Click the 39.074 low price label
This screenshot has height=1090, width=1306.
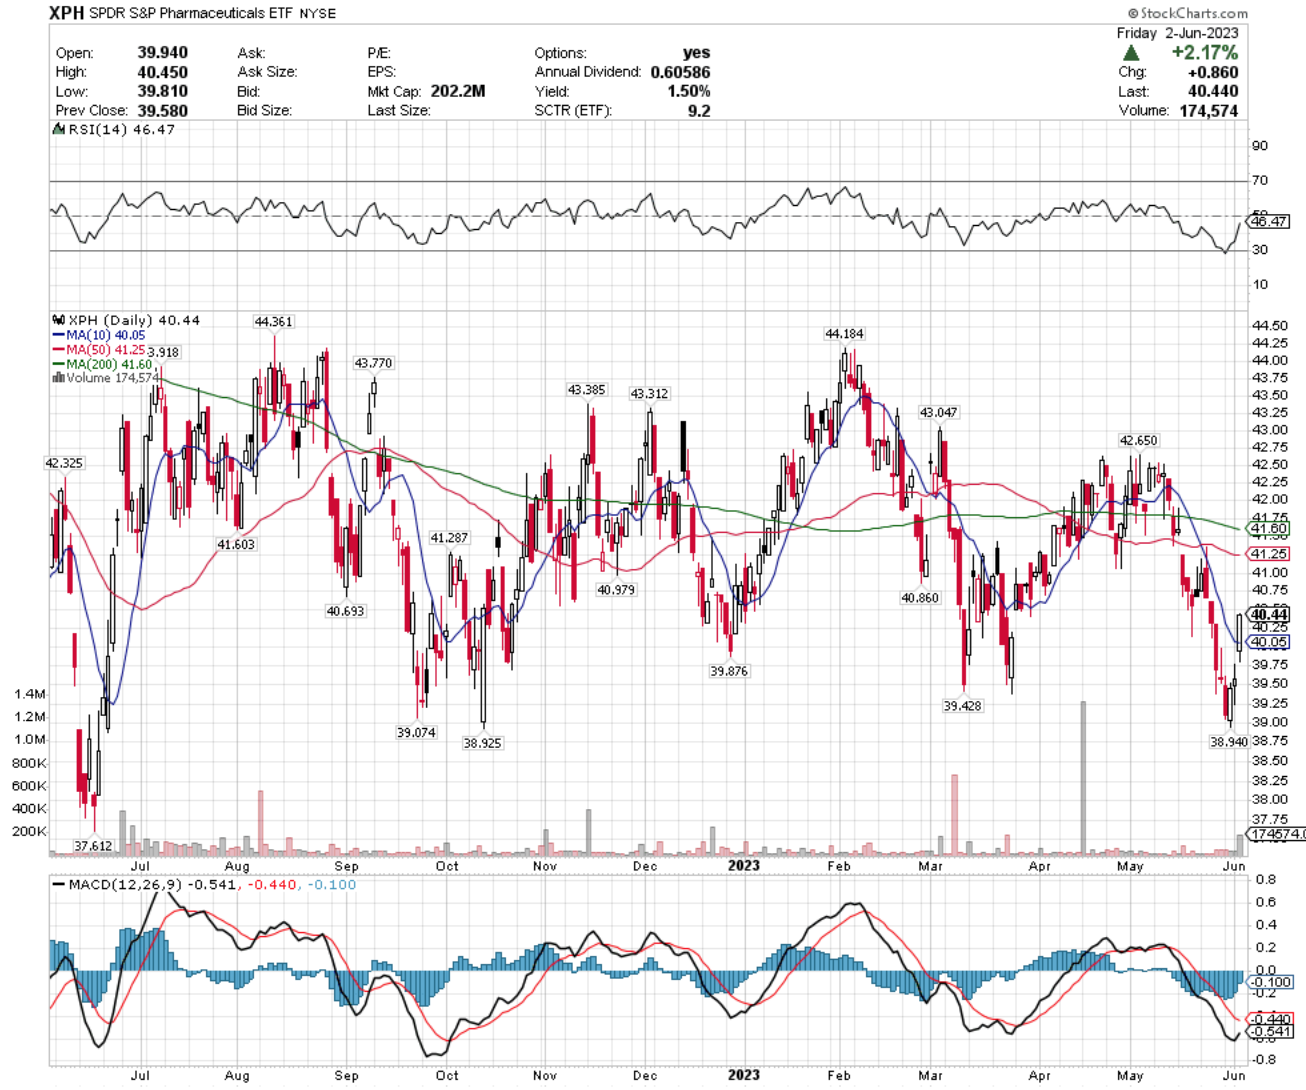[416, 733]
